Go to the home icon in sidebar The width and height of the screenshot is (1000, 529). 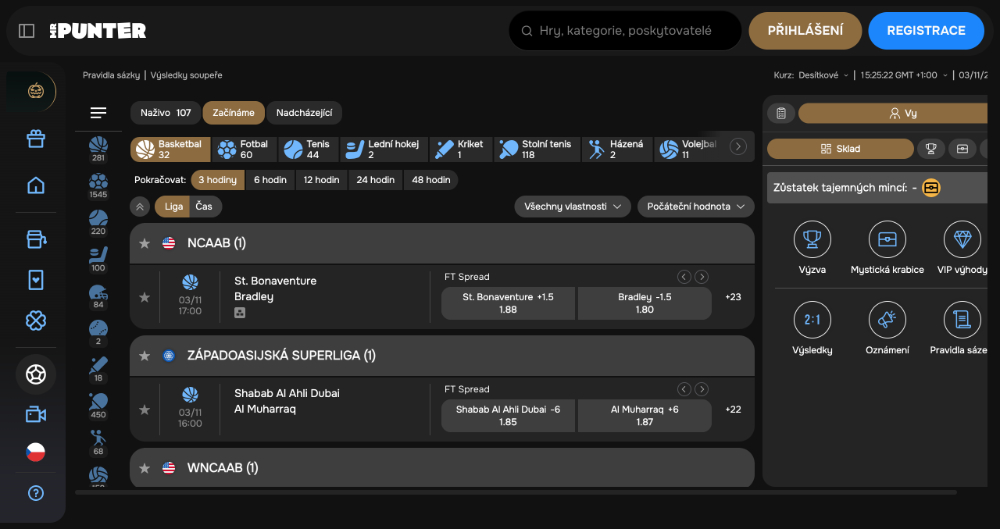pyautogui.click(x=36, y=185)
